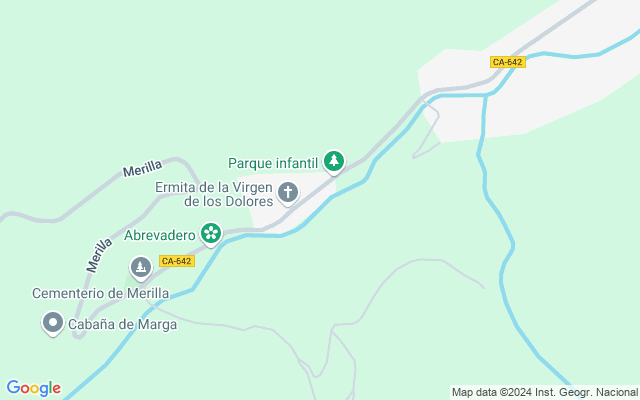Click the Parque infantil label text
The image size is (640, 400).
(273, 163)
